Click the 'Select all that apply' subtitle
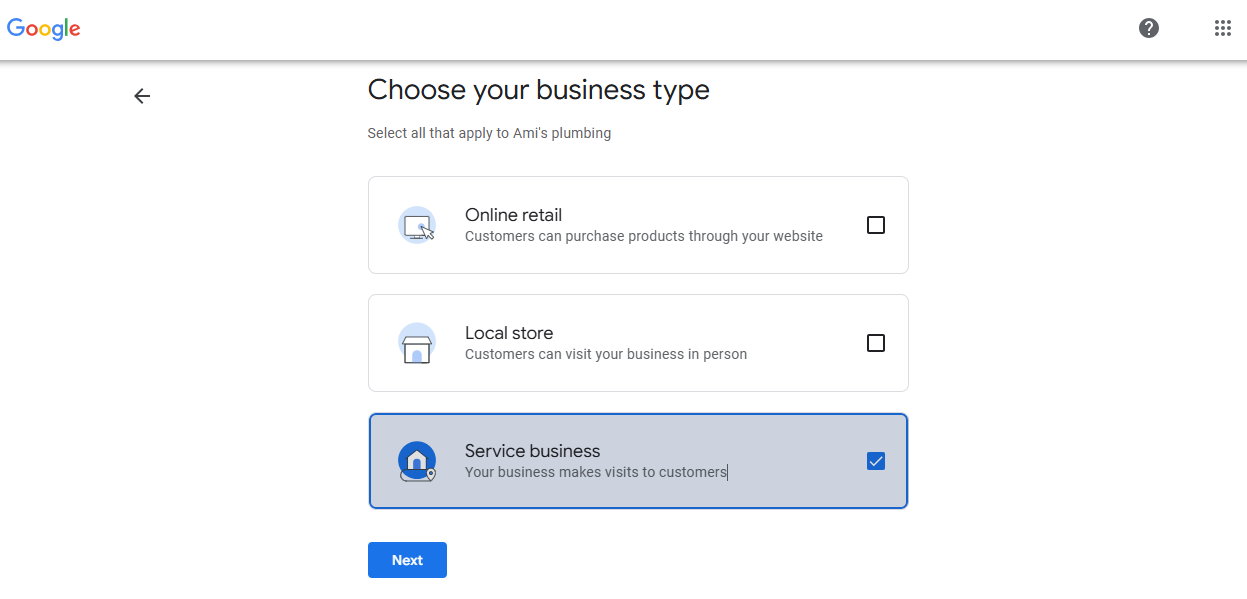1247x599 pixels. (x=489, y=132)
